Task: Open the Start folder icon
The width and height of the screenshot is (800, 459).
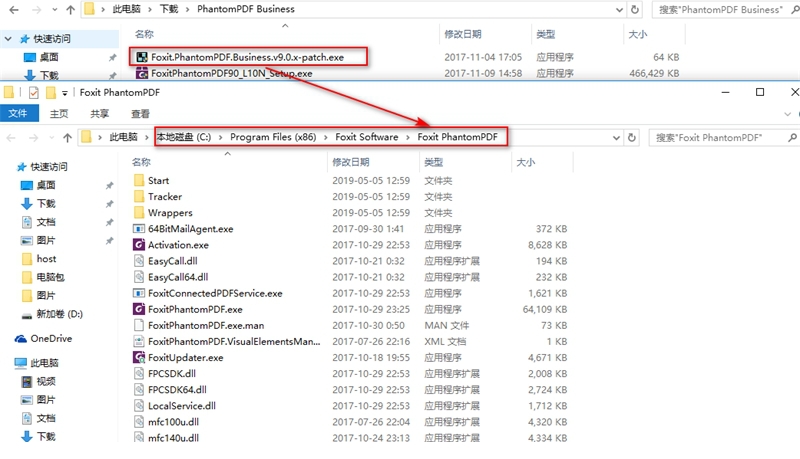Action: [139, 180]
